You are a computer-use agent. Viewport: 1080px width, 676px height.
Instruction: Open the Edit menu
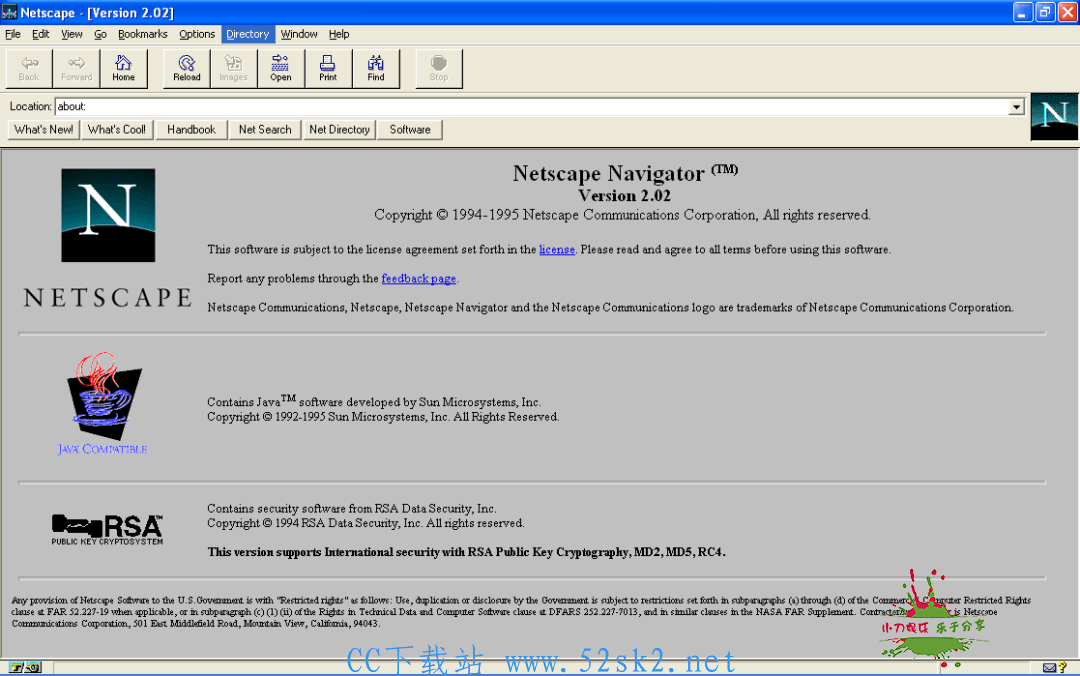pyautogui.click(x=41, y=34)
